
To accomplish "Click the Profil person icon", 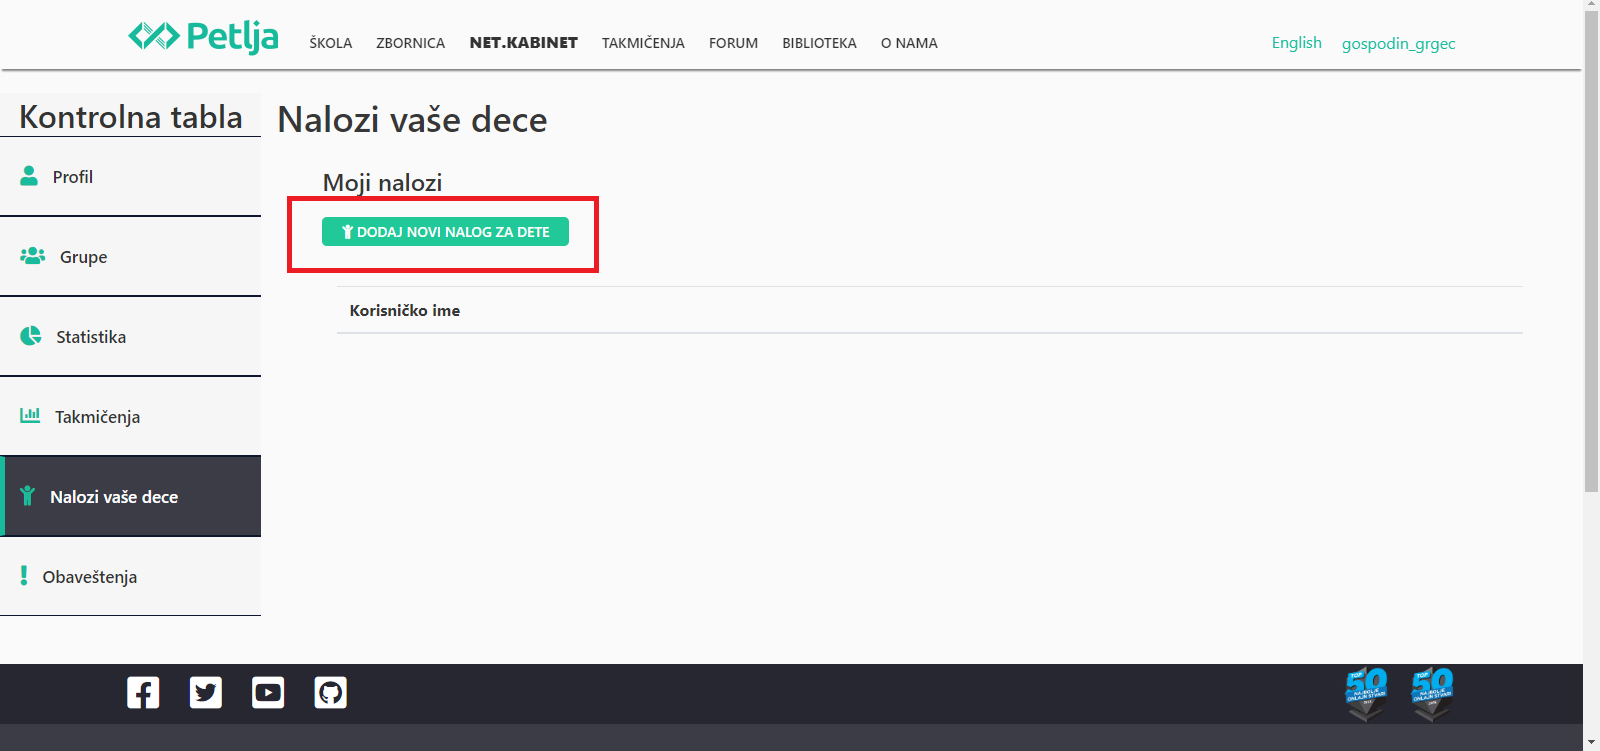I will click(x=29, y=176).
